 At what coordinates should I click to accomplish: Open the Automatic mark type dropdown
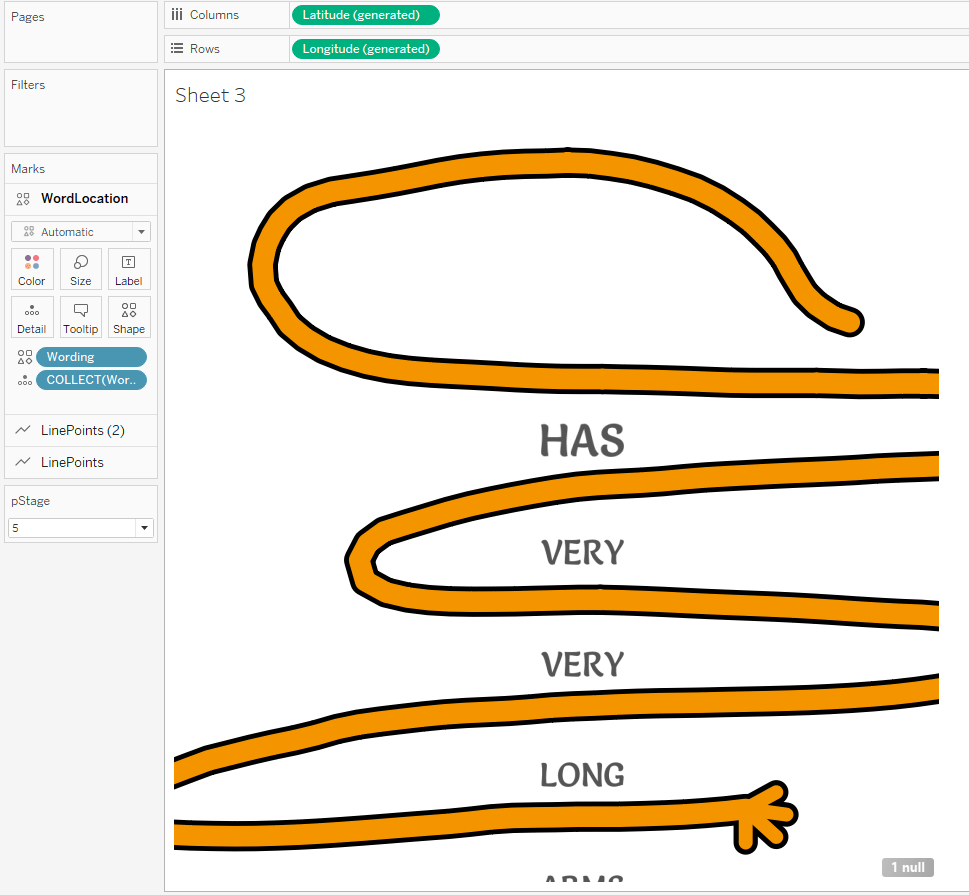[x=81, y=232]
